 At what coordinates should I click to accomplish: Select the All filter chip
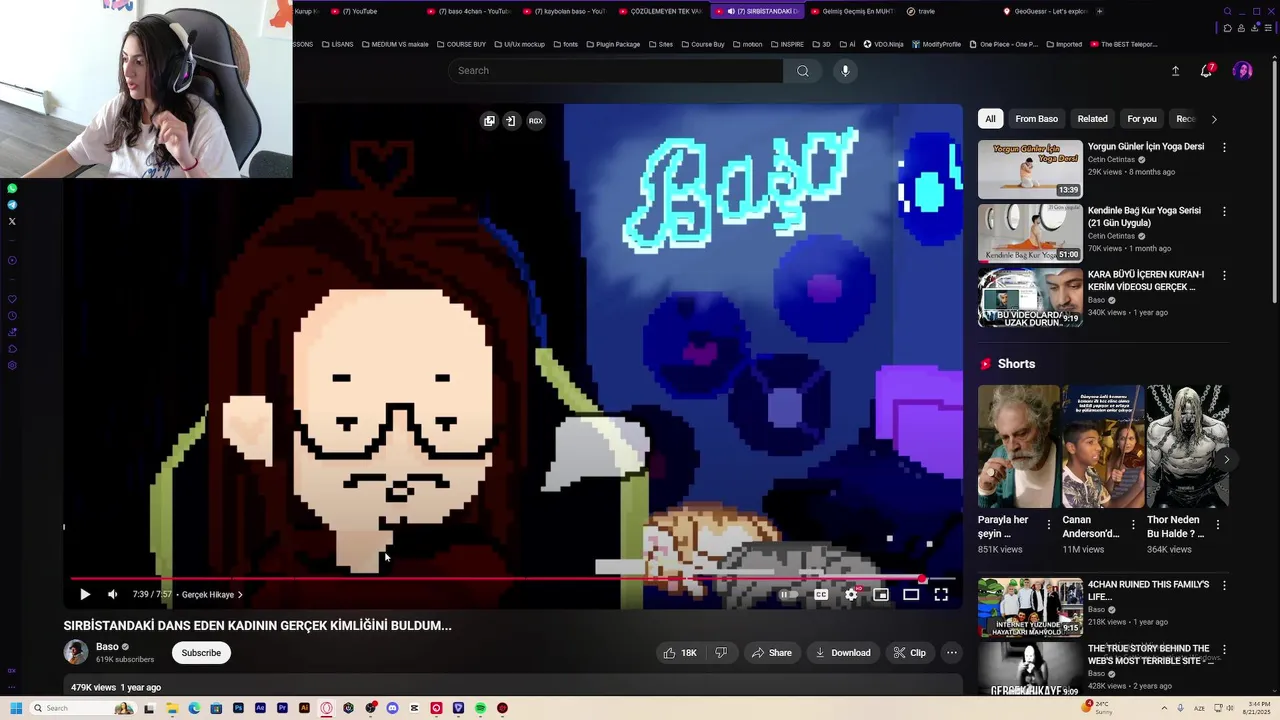click(x=990, y=119)
